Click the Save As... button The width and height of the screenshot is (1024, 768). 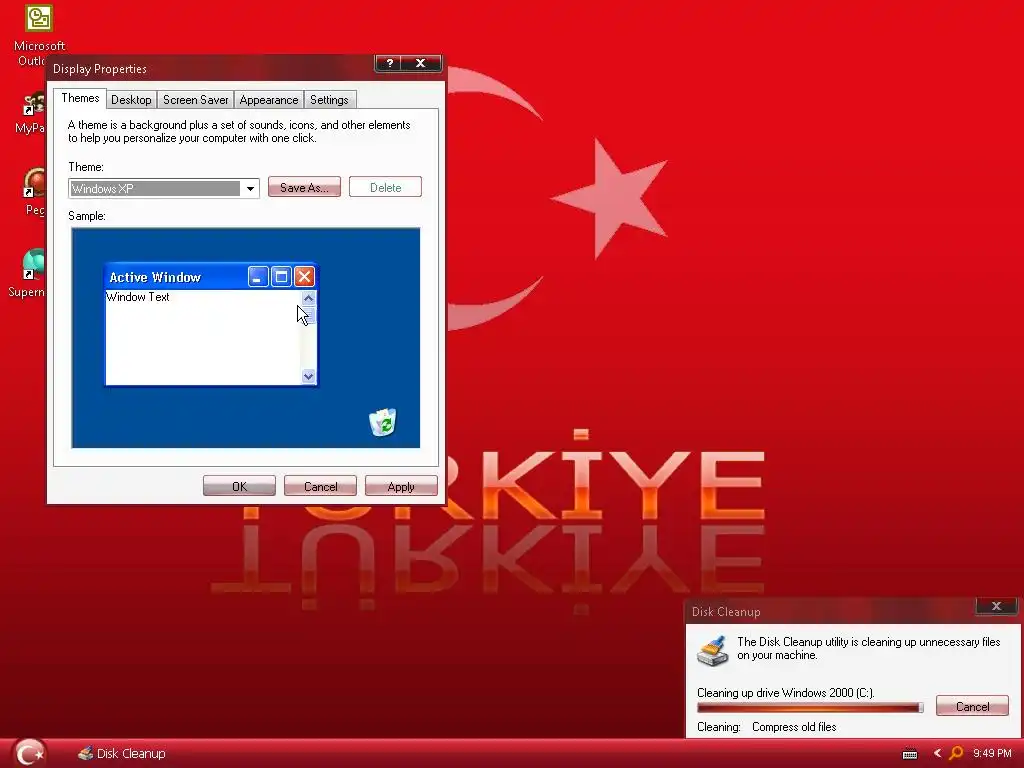tap(304, 187)
